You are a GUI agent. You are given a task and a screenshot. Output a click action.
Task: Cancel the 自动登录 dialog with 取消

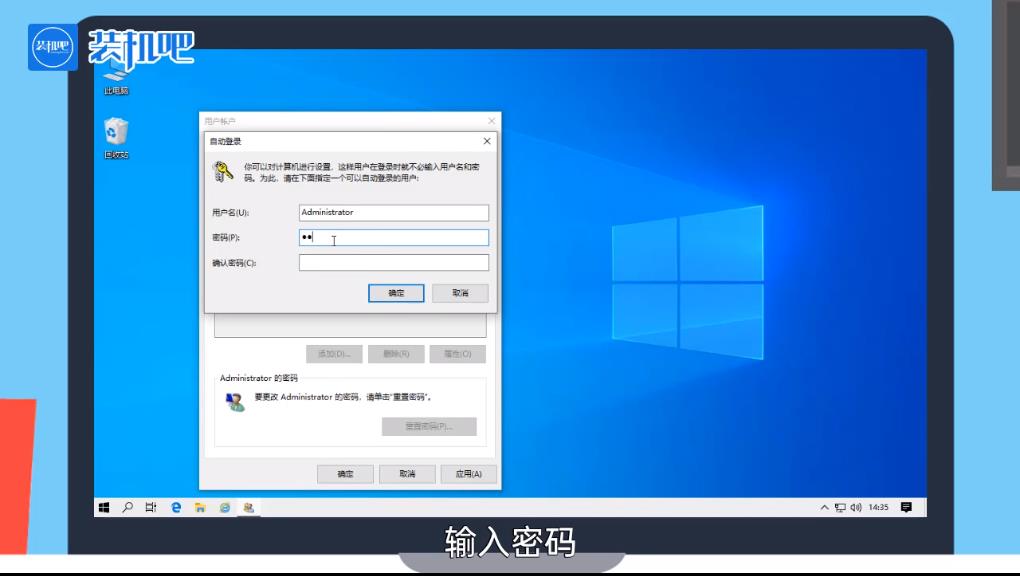[x=460, y=293]
